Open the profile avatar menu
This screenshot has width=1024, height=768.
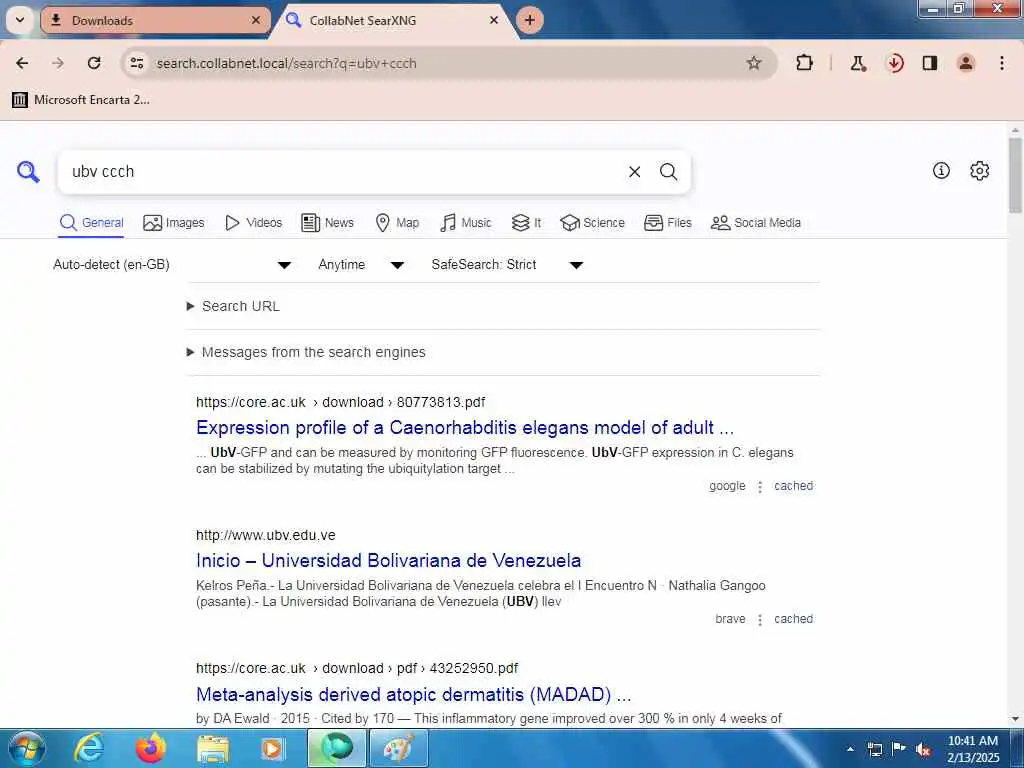(x=966, y=63)
